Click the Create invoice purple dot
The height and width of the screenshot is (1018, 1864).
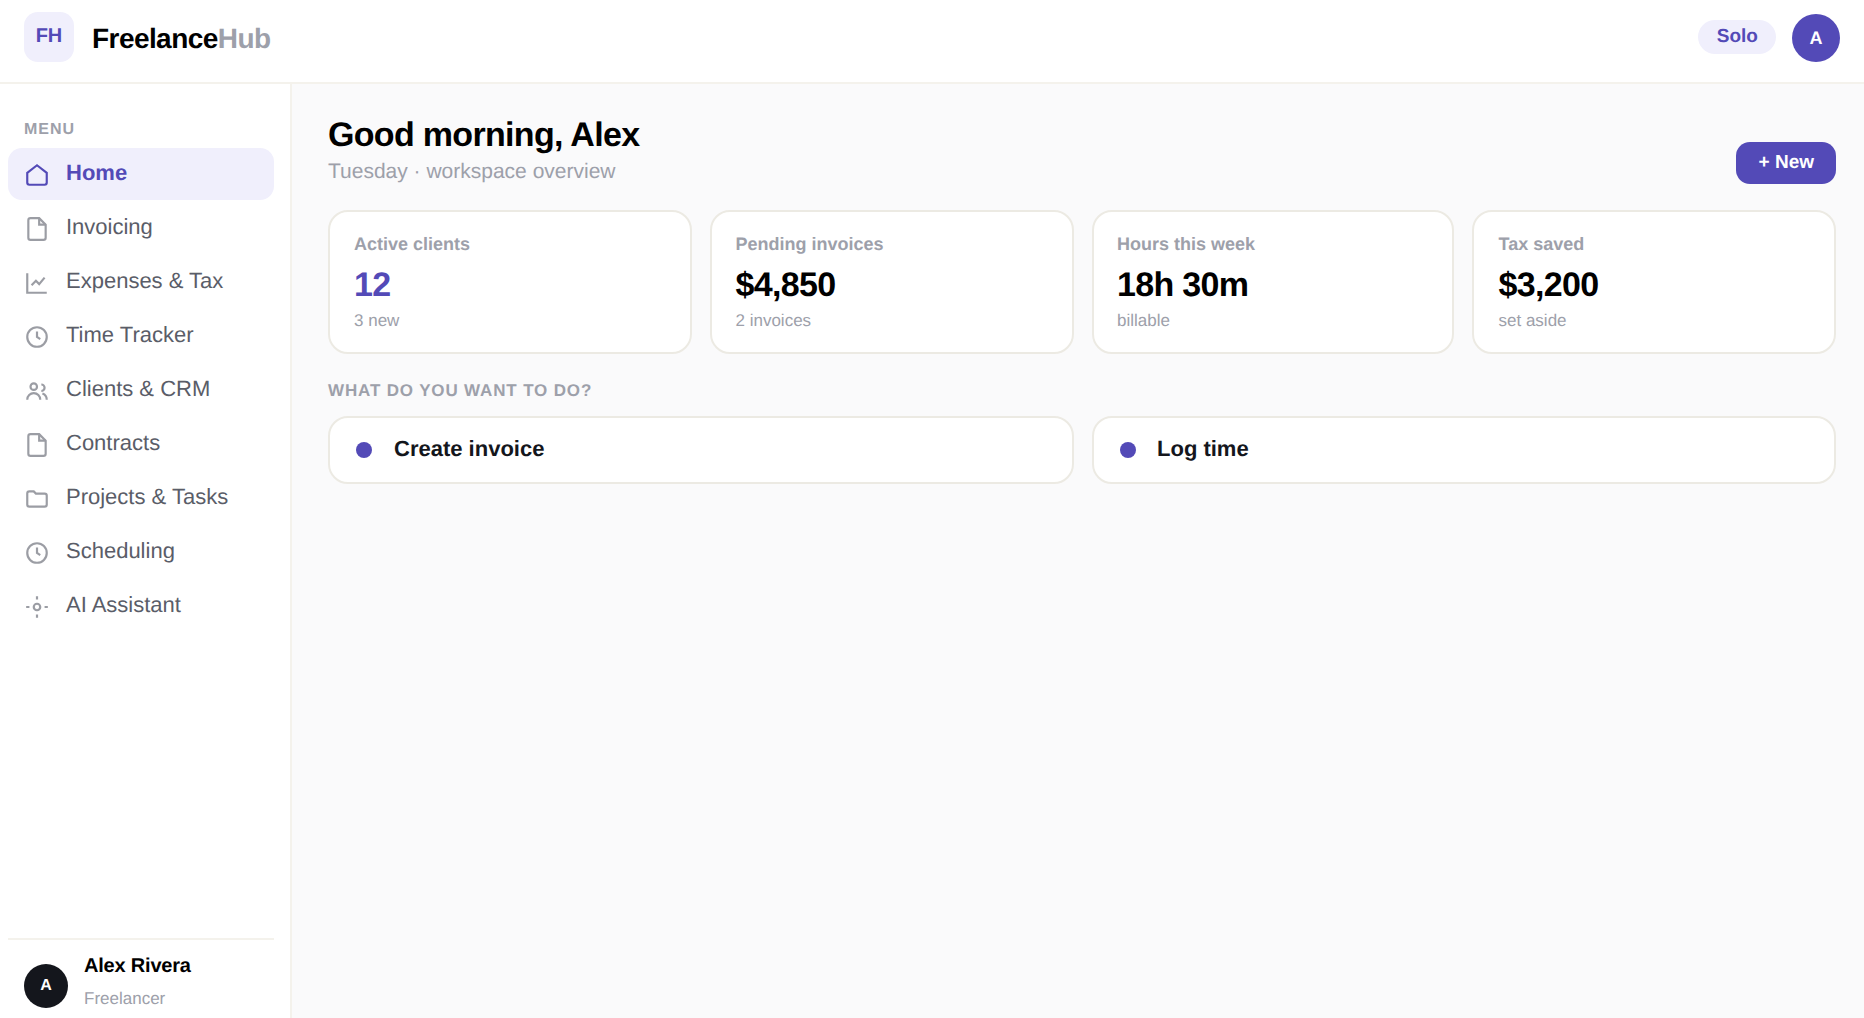[x=364, y=450]
